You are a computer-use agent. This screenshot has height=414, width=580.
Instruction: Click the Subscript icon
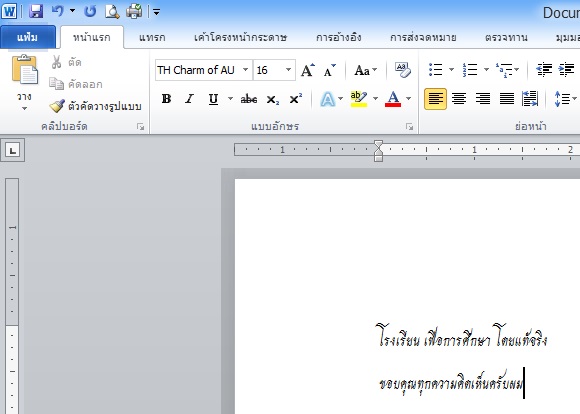tap(273, 99)
